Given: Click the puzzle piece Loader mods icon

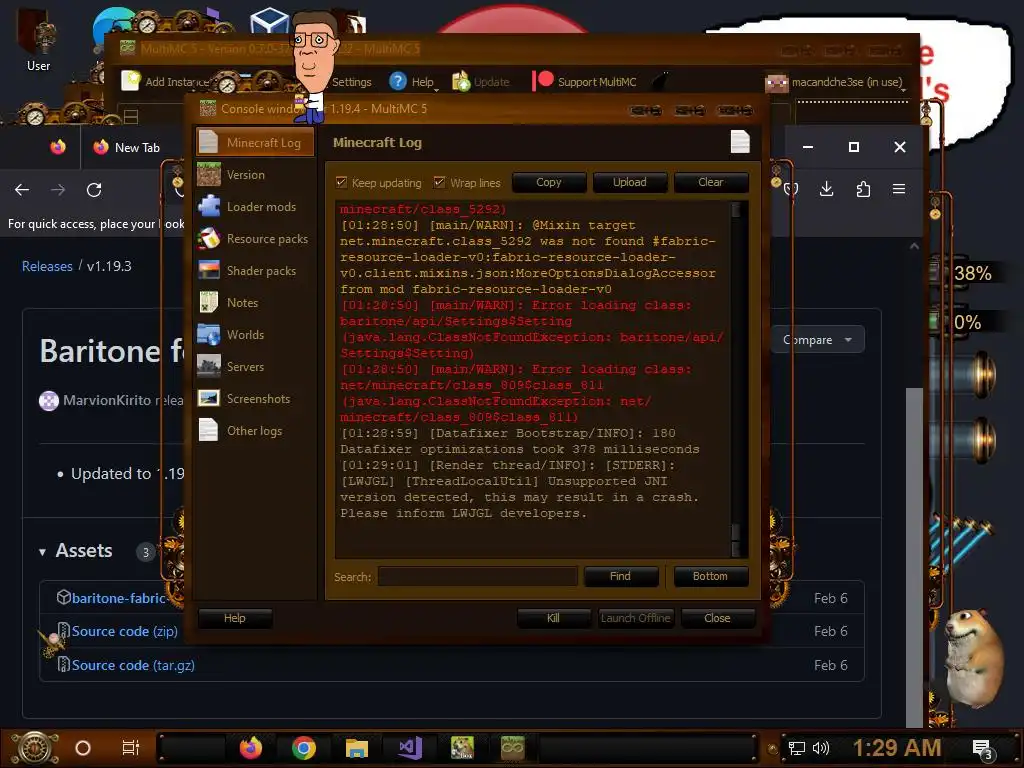Looking at the screenshot, I should tap(209, 206).
